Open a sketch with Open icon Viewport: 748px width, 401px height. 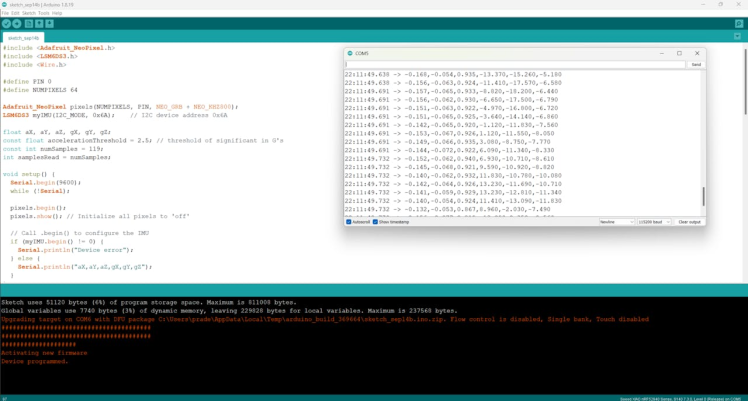pos(39,23)
